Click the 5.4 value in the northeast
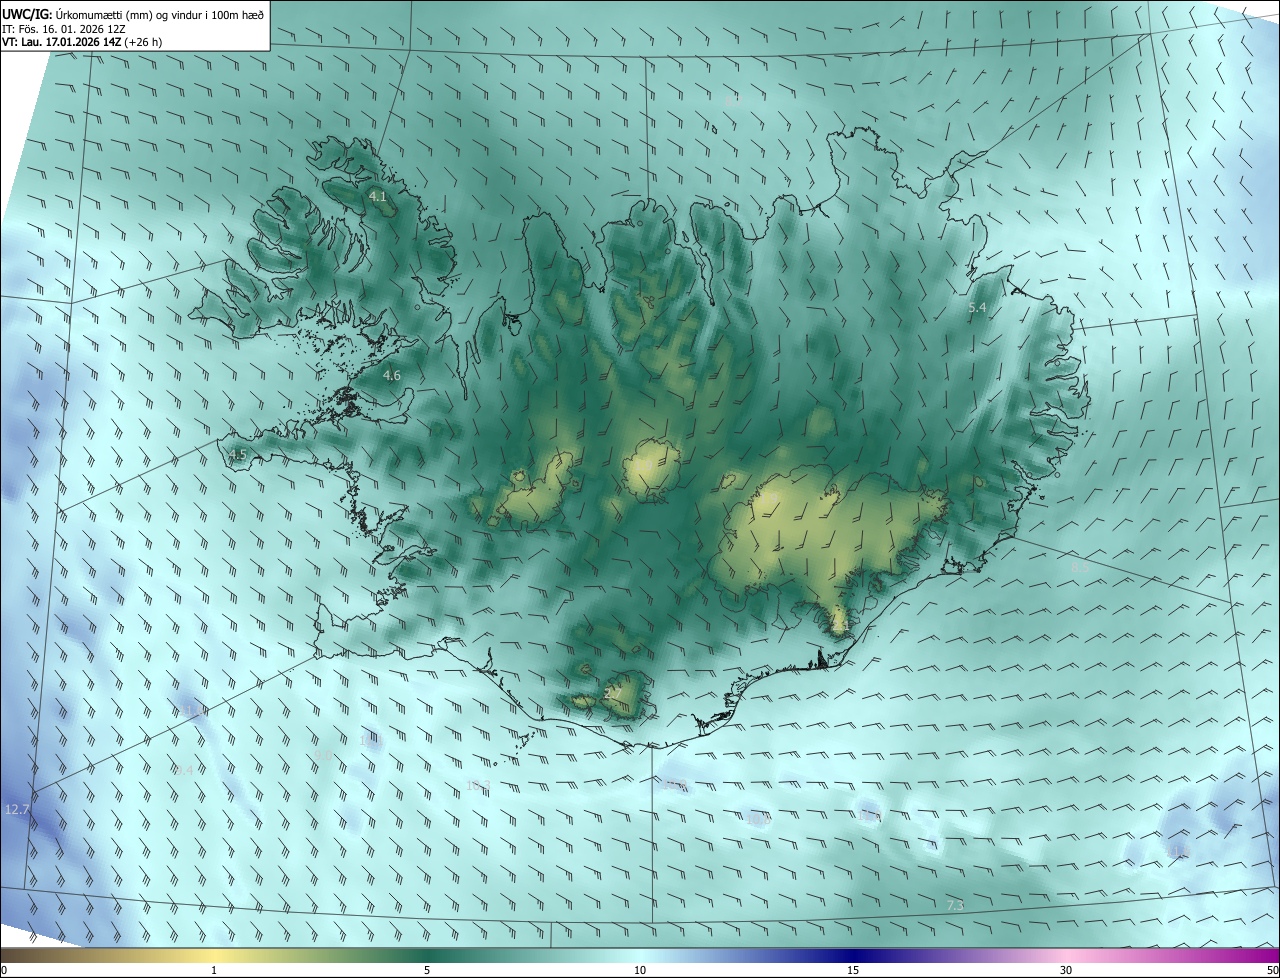The height and width of the screenshot is (978, 1280). click(x=977, y=308)
